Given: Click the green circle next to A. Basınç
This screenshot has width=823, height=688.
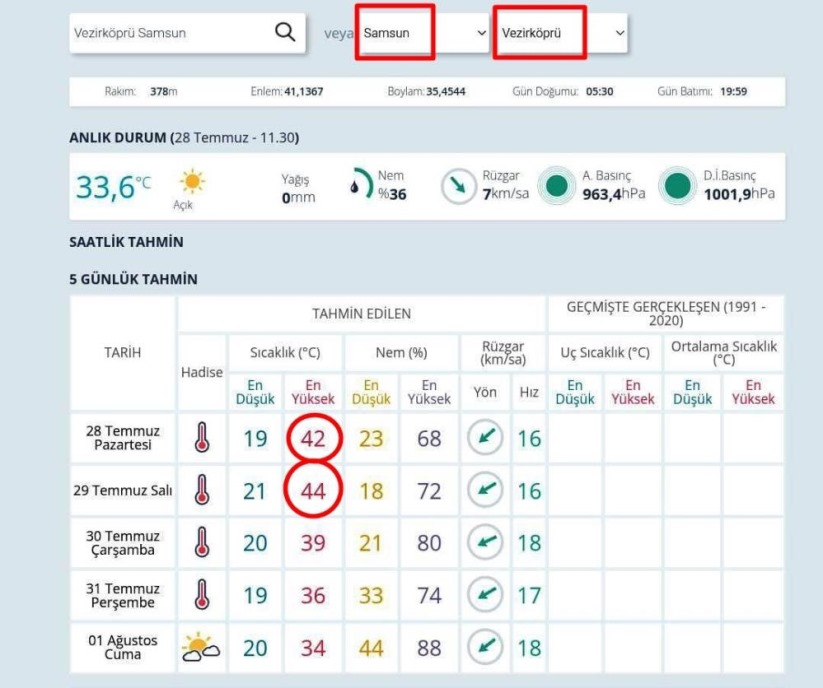Looking at the screenshot, I should point(555,186).
